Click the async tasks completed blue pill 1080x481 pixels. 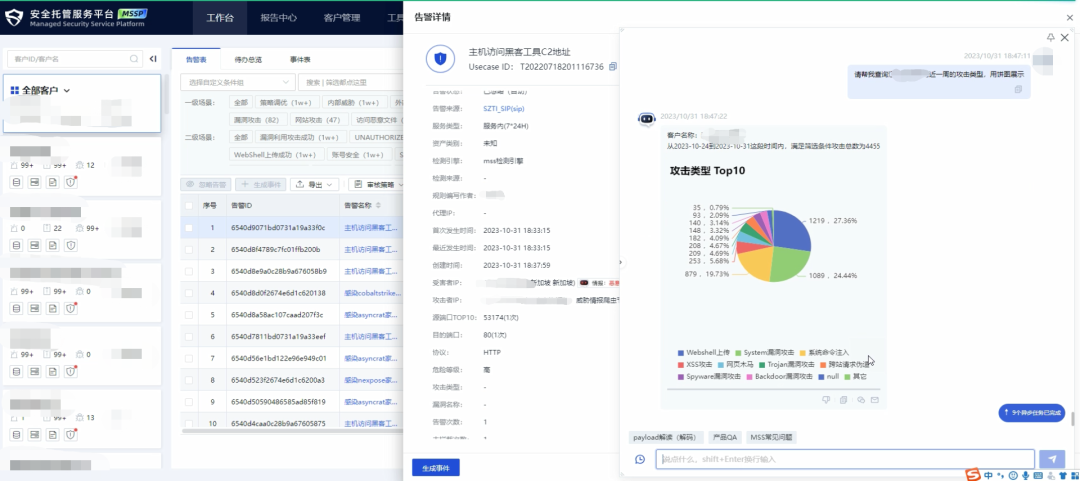(x=1031, y=413)
